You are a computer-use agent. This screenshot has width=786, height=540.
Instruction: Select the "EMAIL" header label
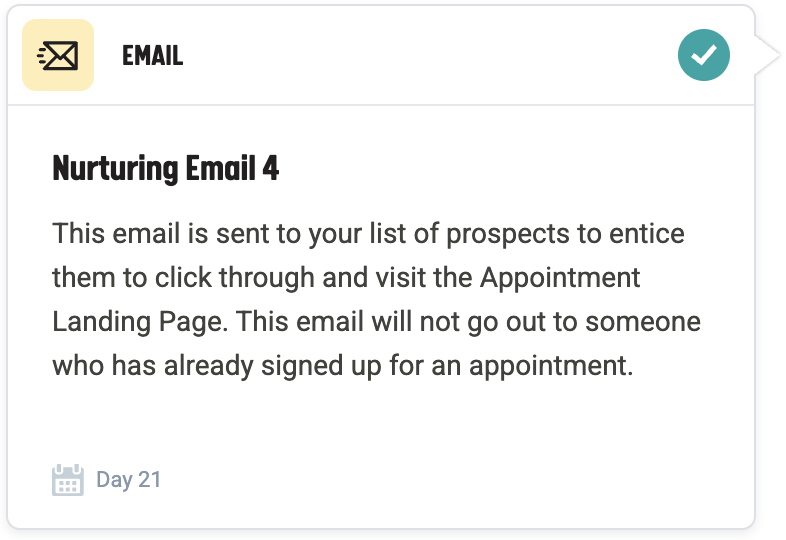152,56
